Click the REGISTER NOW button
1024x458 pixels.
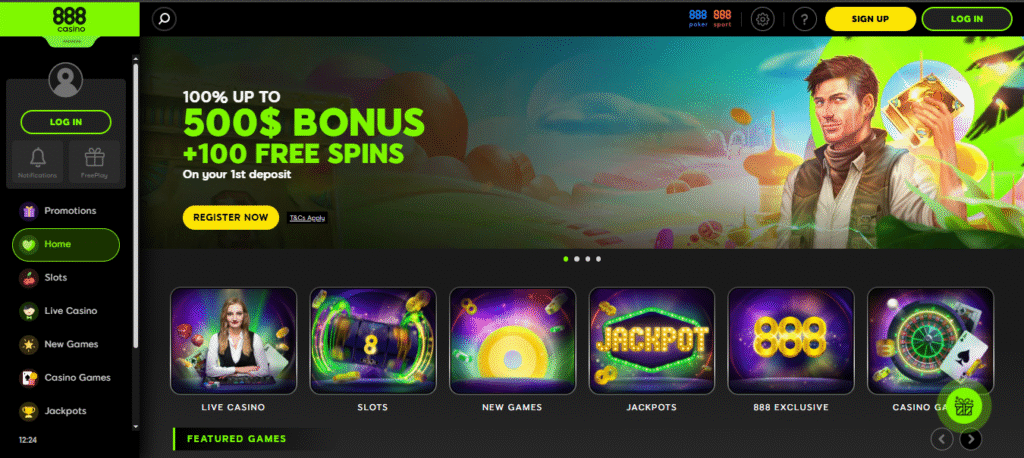pos(231,218)
